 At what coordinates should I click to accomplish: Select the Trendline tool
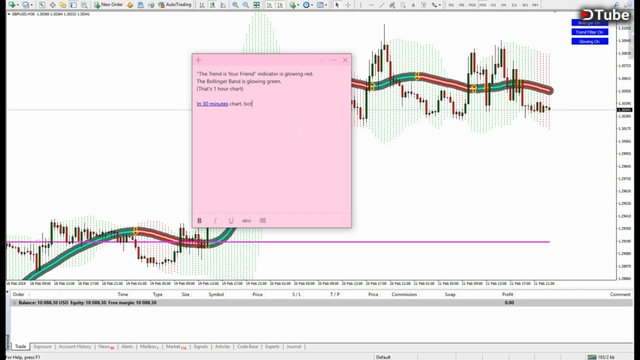382,5
